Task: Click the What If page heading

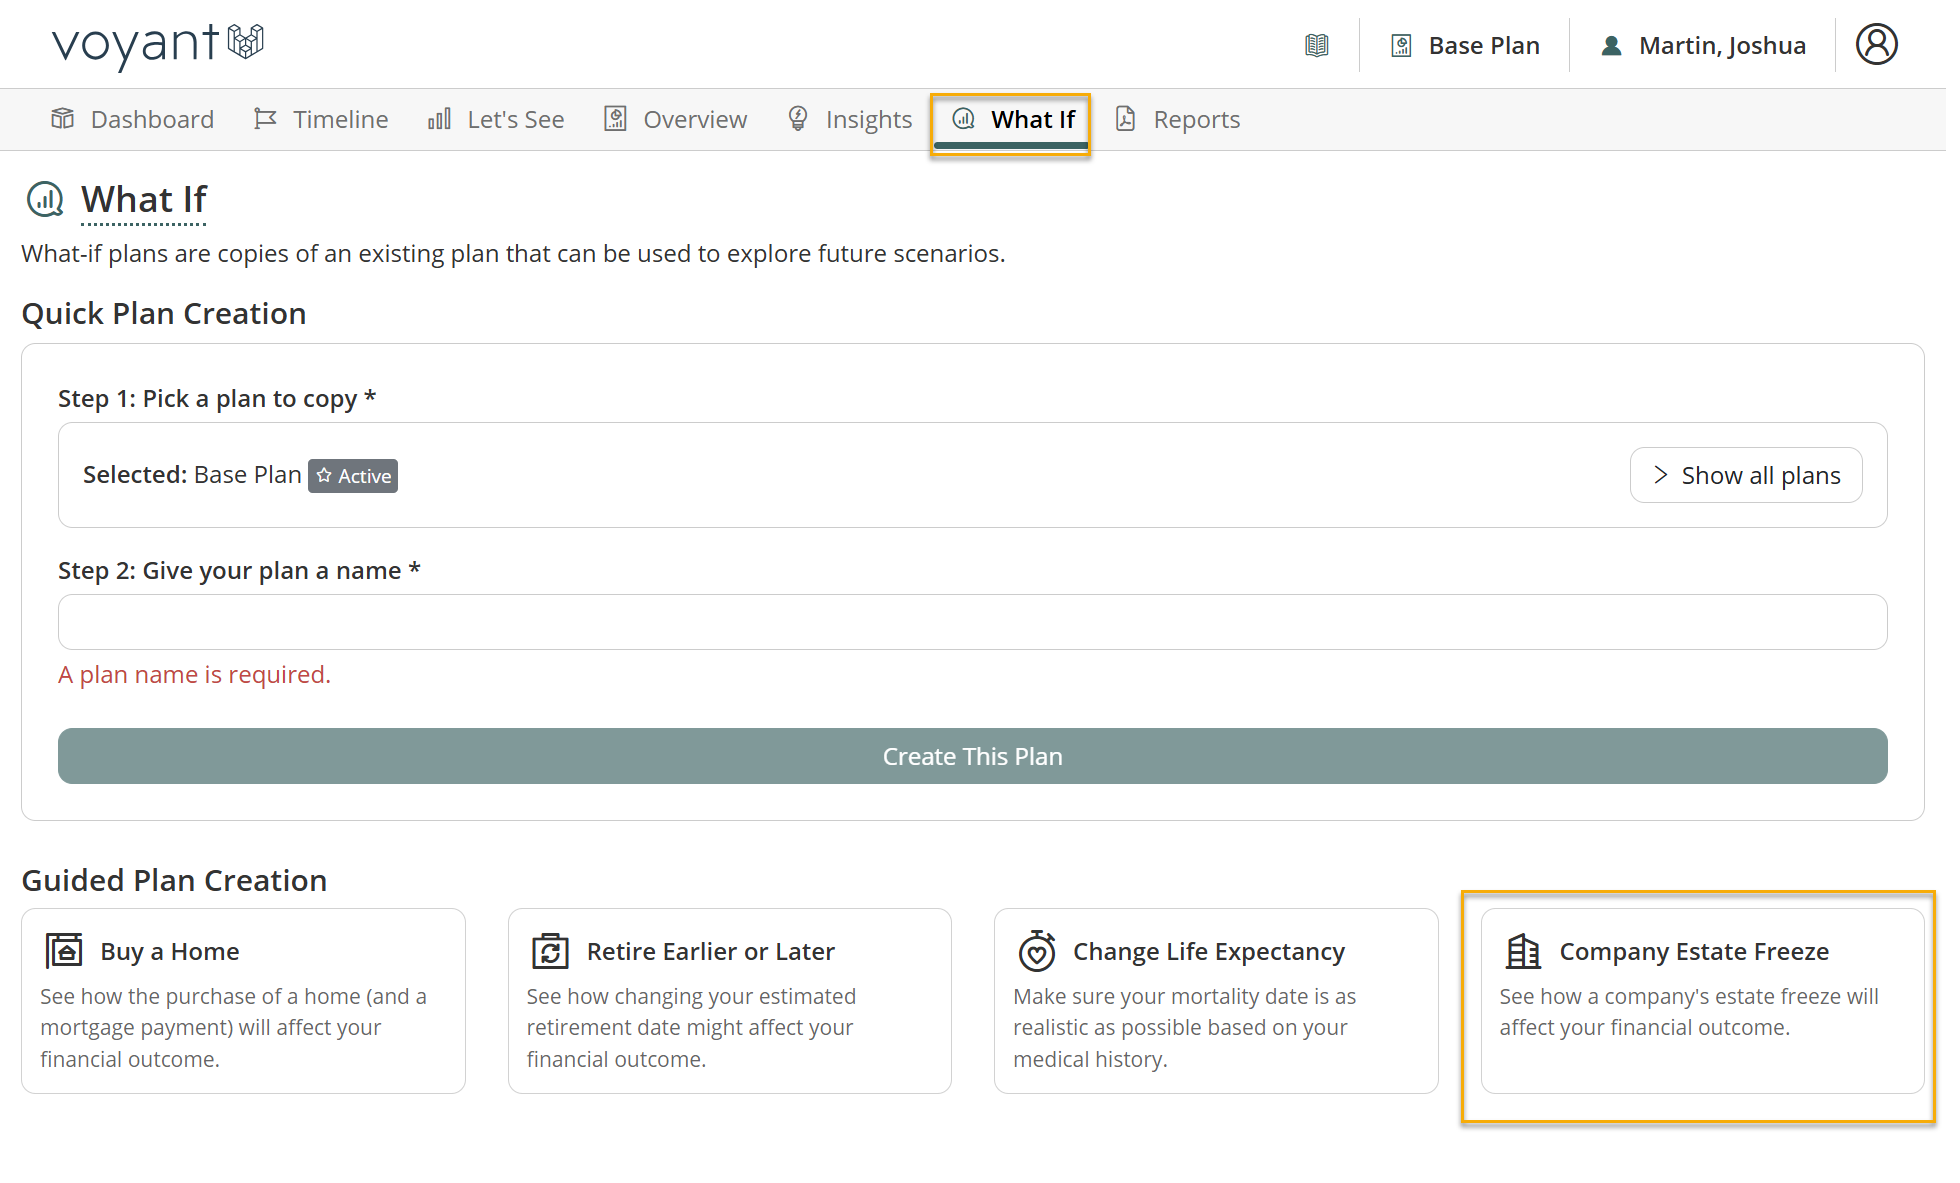Action: click(144, 200)
